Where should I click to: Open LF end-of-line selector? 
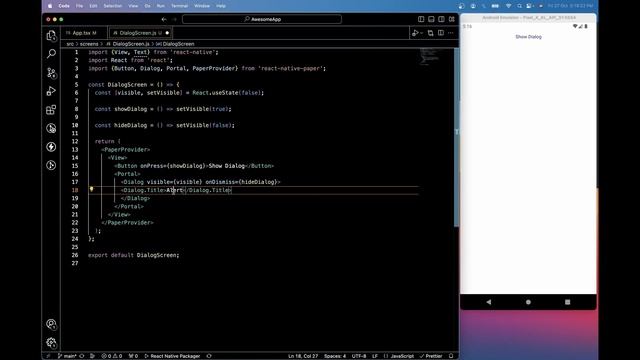(375, 356)
